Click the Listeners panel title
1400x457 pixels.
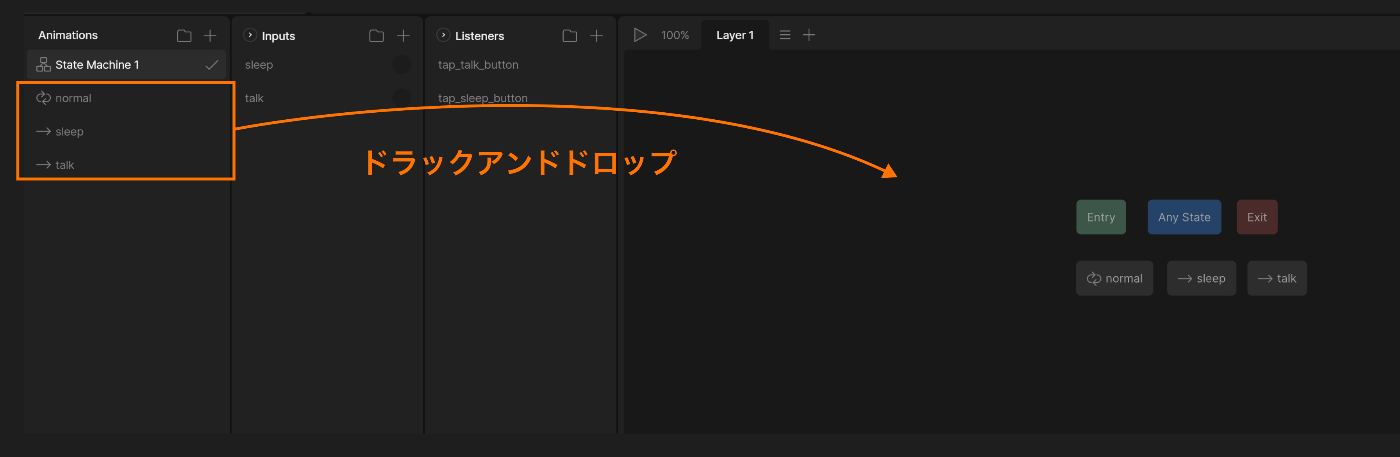(x=480, y=36)
